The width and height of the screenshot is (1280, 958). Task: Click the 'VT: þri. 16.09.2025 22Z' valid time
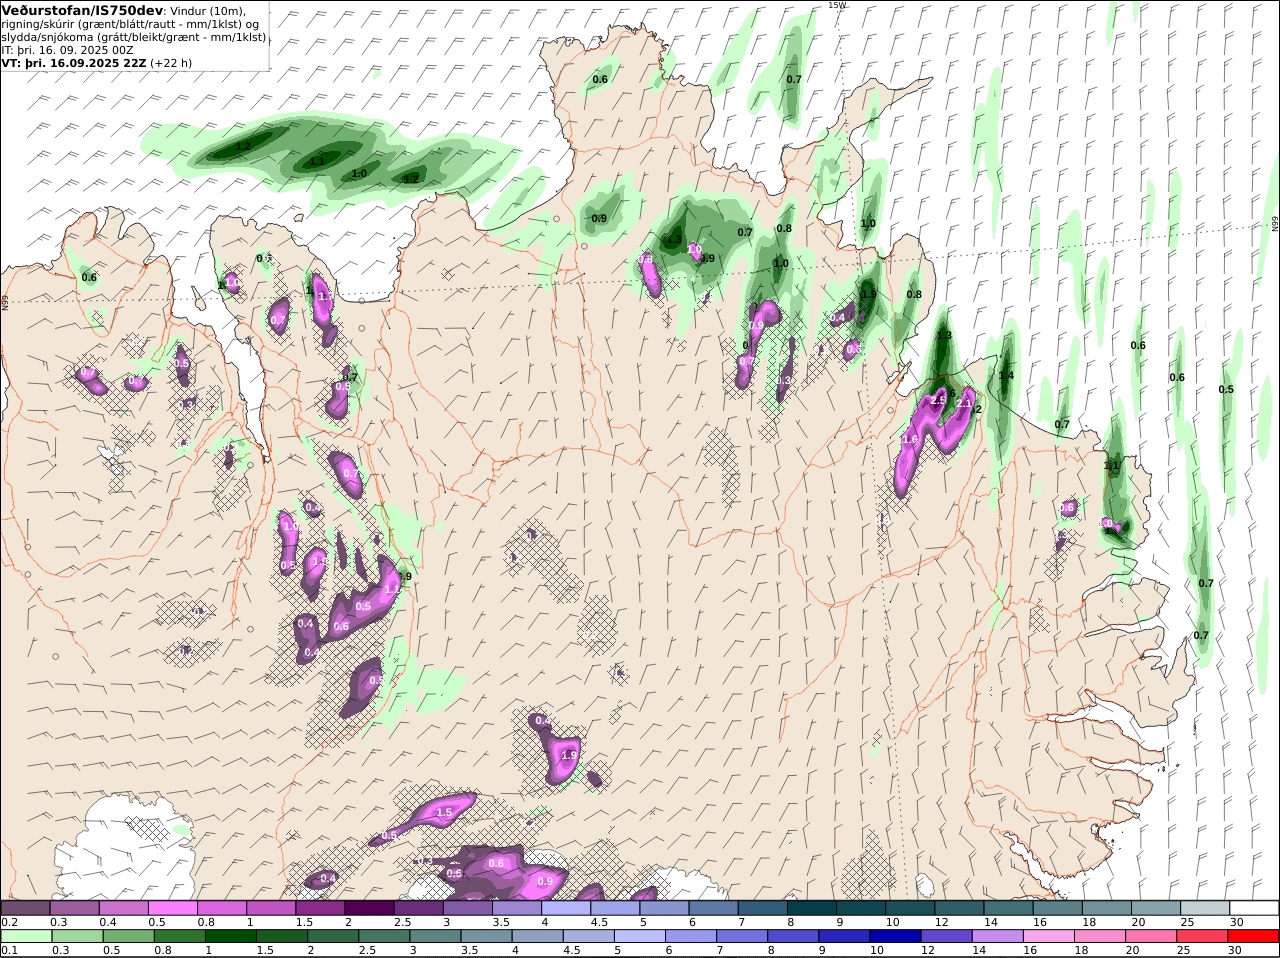[x=75, y=62]
